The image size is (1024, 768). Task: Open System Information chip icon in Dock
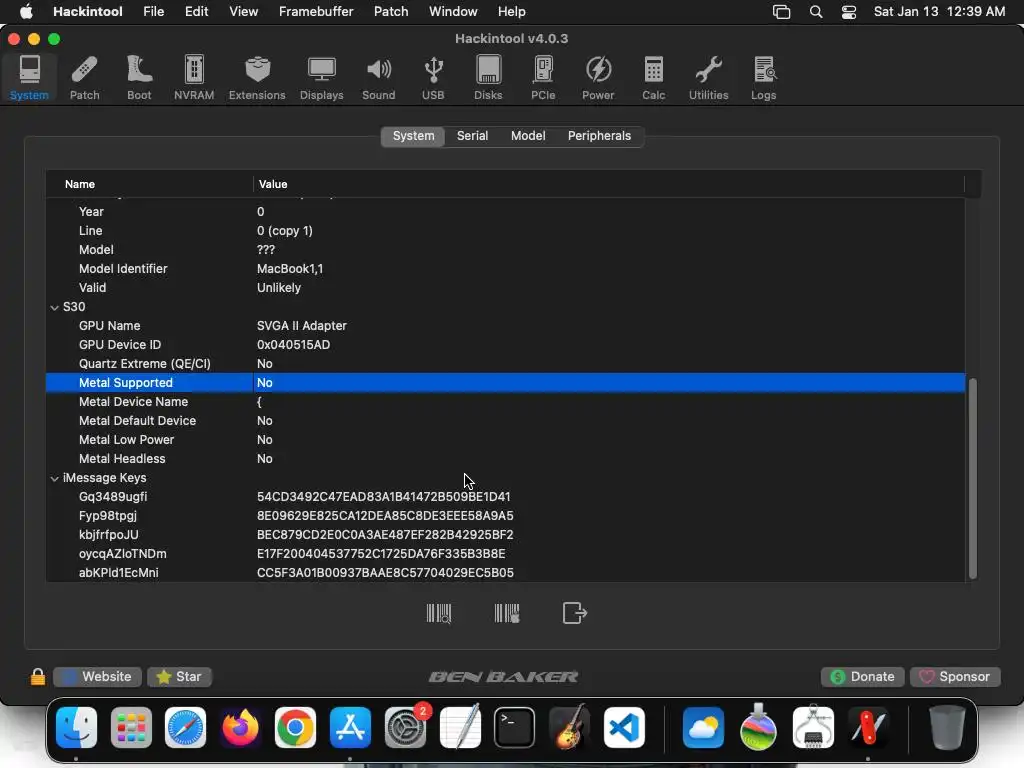(813, 728)
